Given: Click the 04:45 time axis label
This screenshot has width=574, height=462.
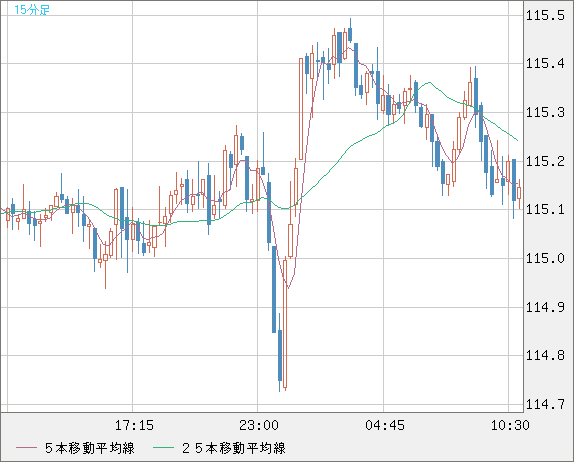Looking at the screenshot, I should [x=385, y=425].
